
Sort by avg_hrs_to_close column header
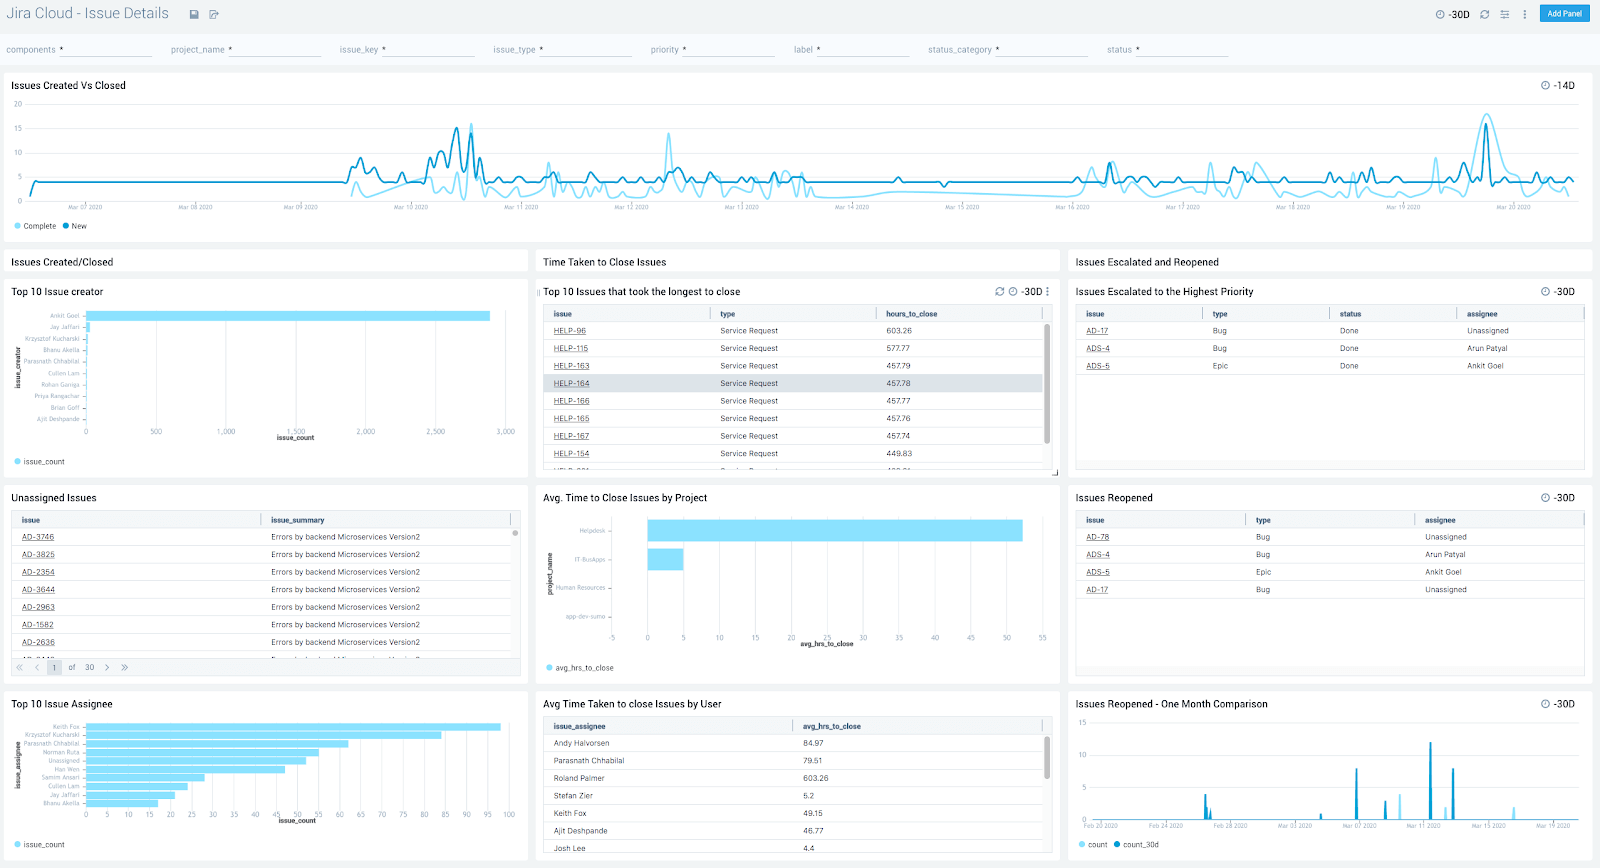[x=831, y=726]
